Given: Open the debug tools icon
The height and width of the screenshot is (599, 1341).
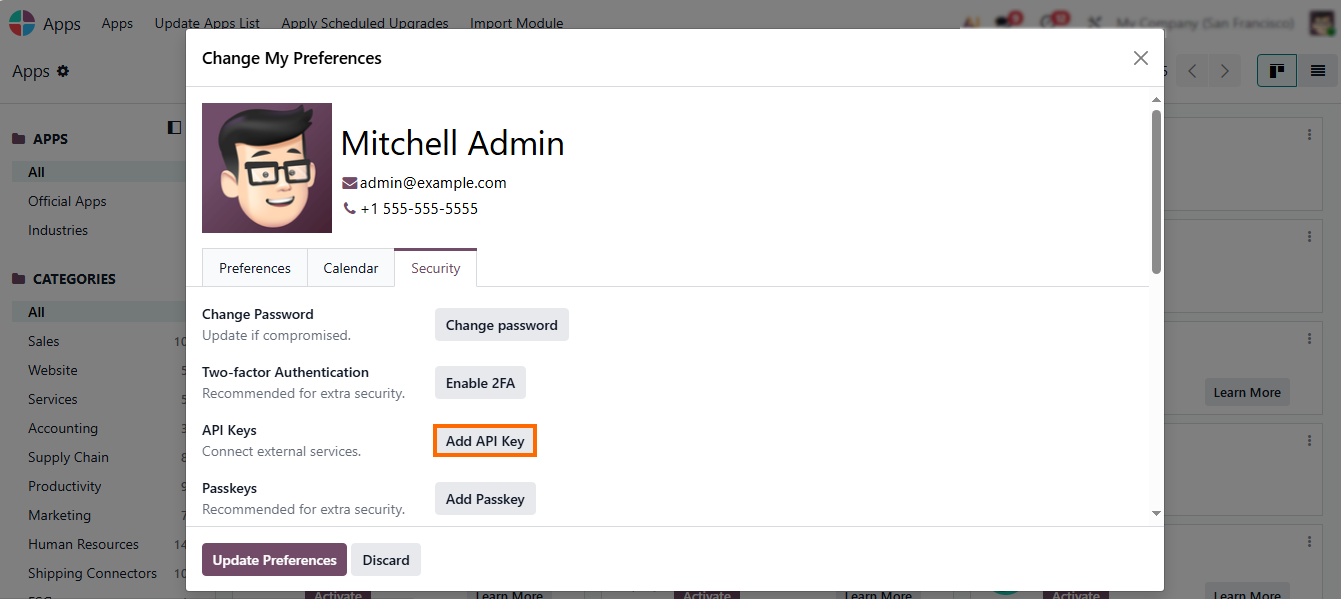Looking at the screenshot, I should pos(1095,23).
